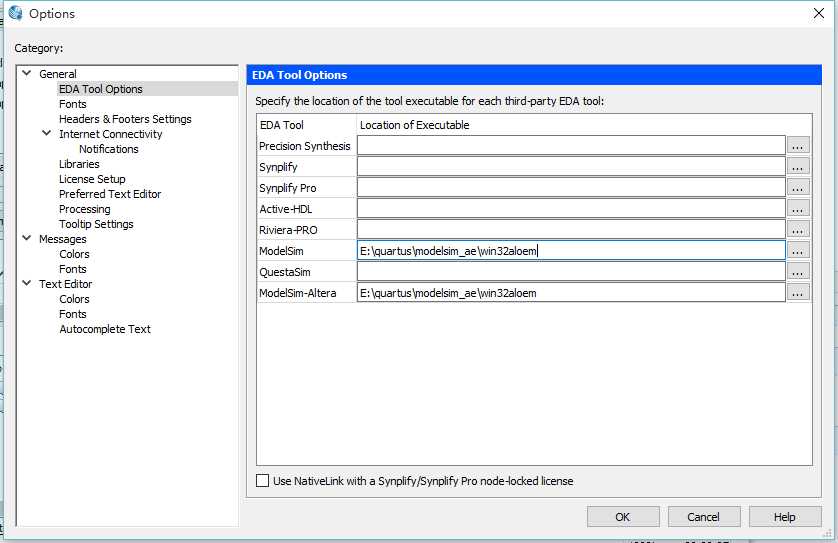Collapse the General category
This screenshot has height=543, width=838.
[26, 74]
